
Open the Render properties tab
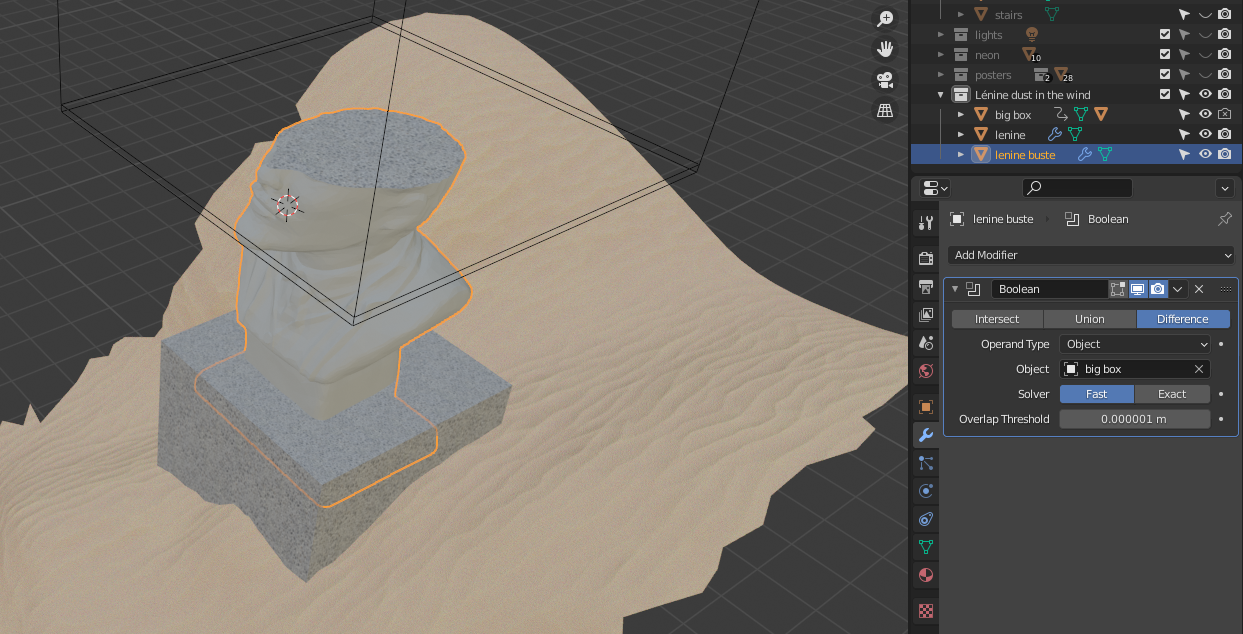[x=926, y=258]
